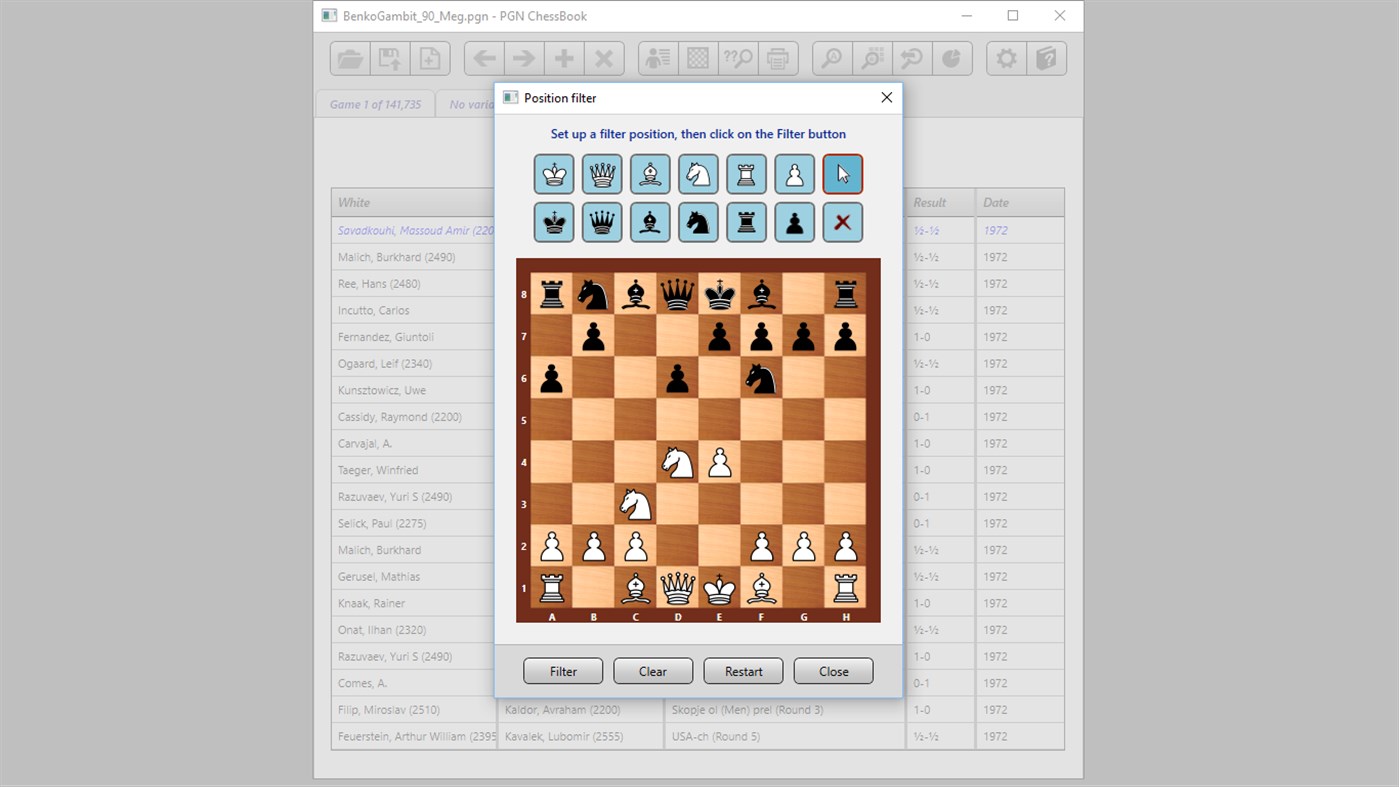The width and height of the screenshot is (1399, 787).
Task: Open the settings gear icon
Action: click(x=1006, y=58)
